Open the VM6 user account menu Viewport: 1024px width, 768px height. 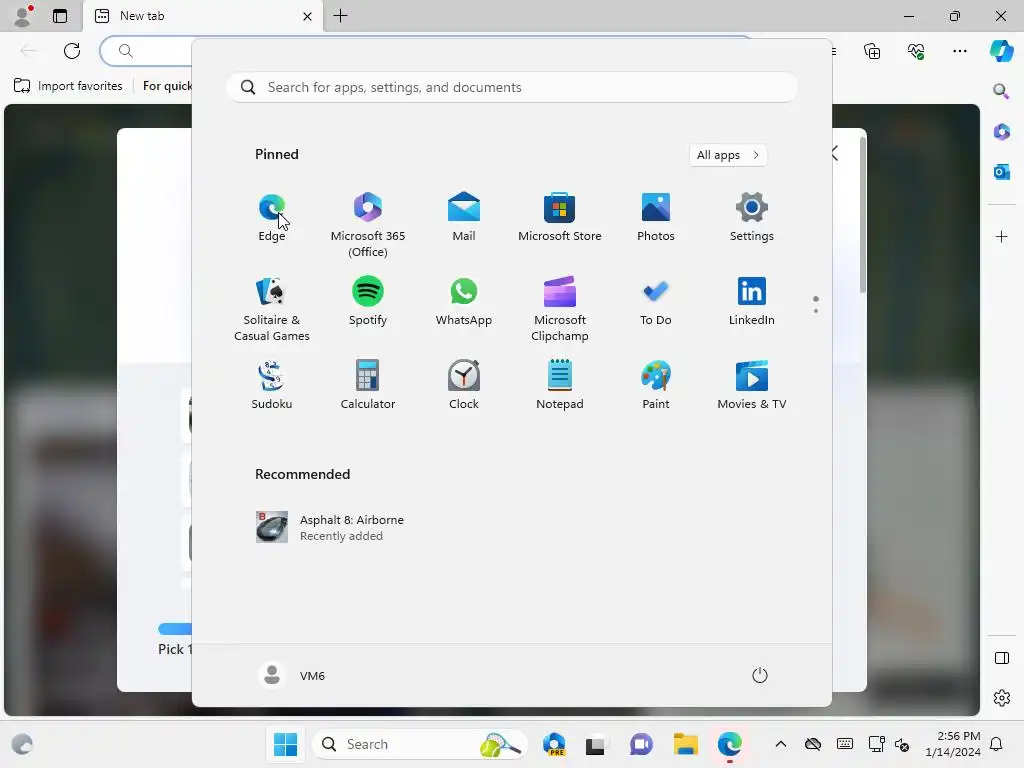[x=292, y=675]
